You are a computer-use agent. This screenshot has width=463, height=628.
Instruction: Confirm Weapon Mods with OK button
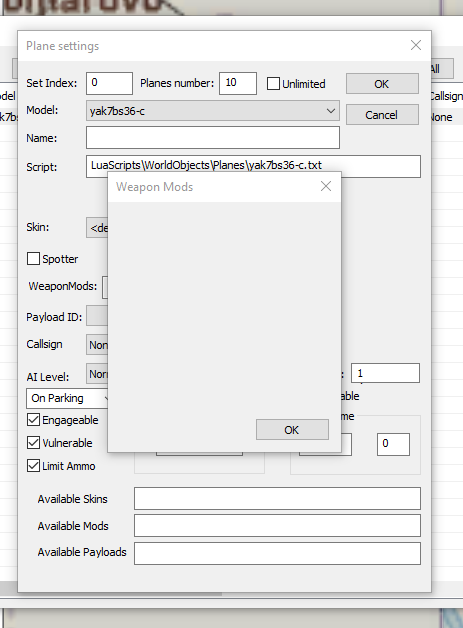pyautogui.click(x=292, y=430)
